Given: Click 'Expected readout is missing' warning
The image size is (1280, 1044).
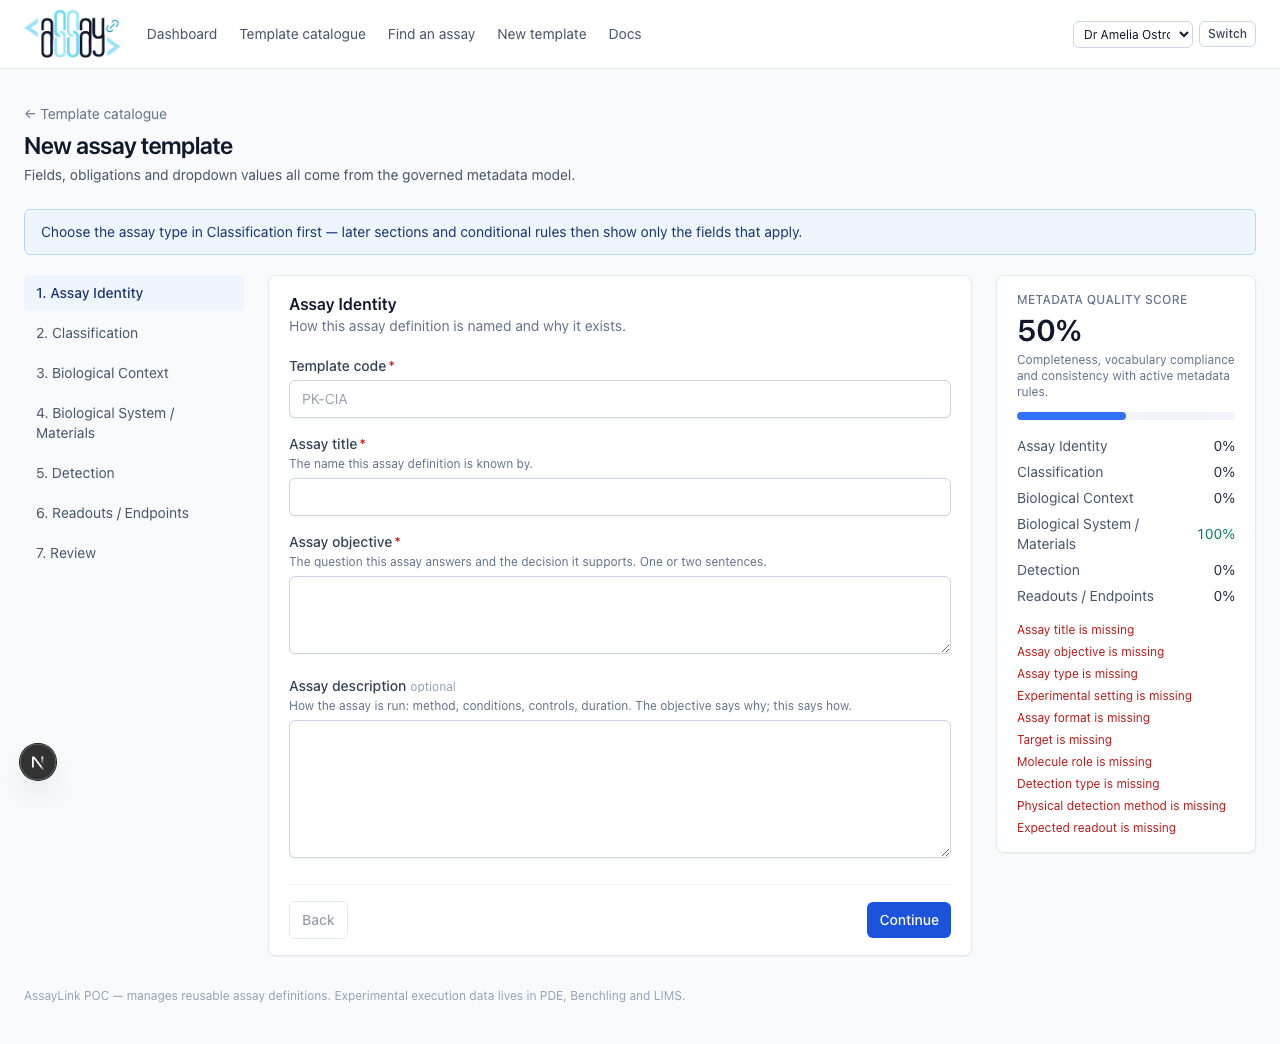Looking at the screenshot, I should 1096,828.
